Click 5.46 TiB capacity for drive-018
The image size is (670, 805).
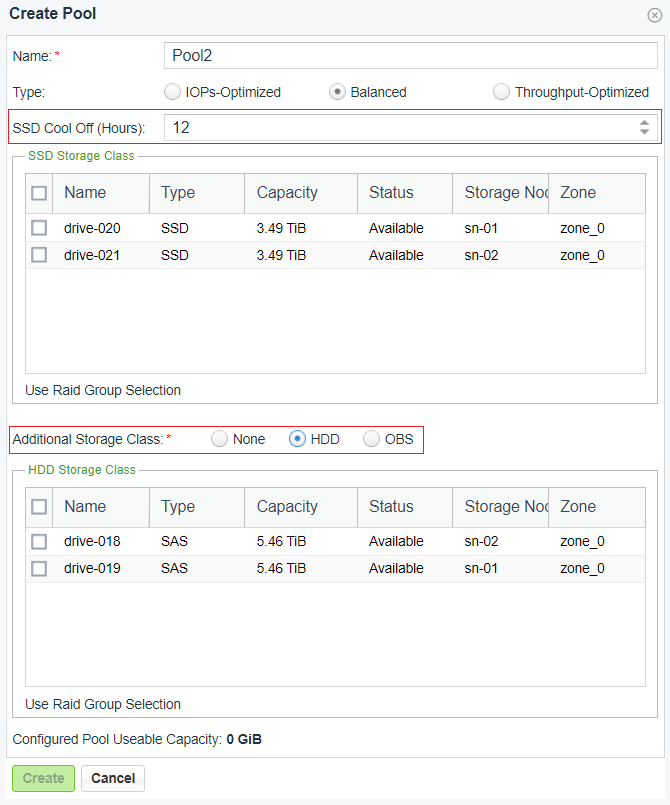pyautogui.click(x=281, y=541)
